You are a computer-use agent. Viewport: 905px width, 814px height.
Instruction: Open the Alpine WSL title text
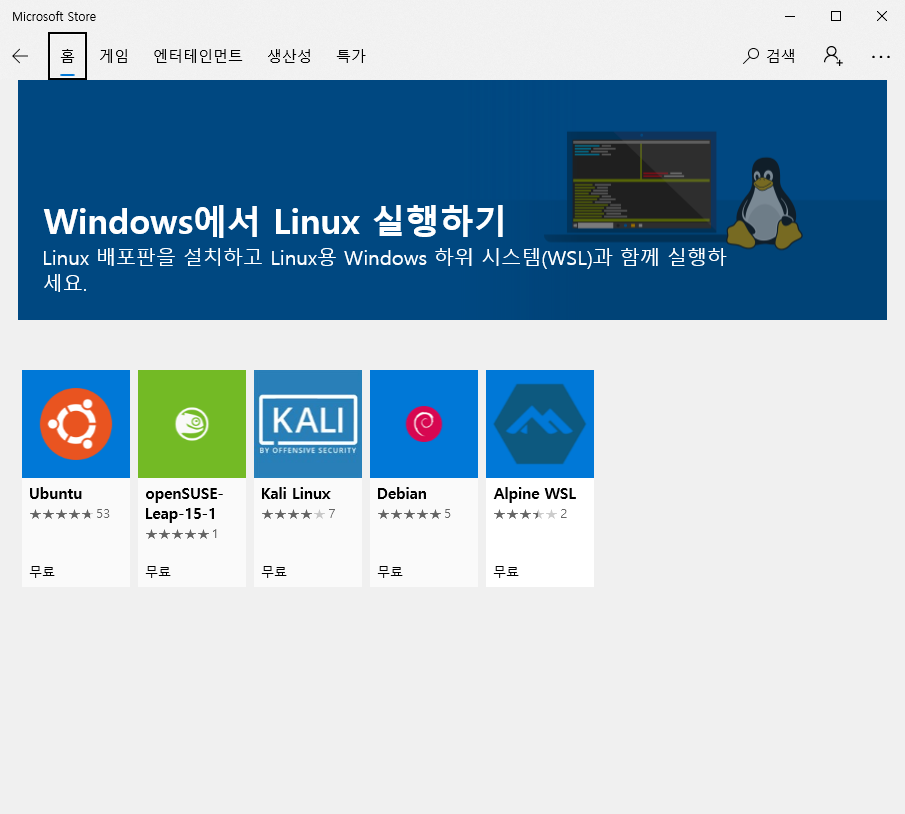coord(534,494)
